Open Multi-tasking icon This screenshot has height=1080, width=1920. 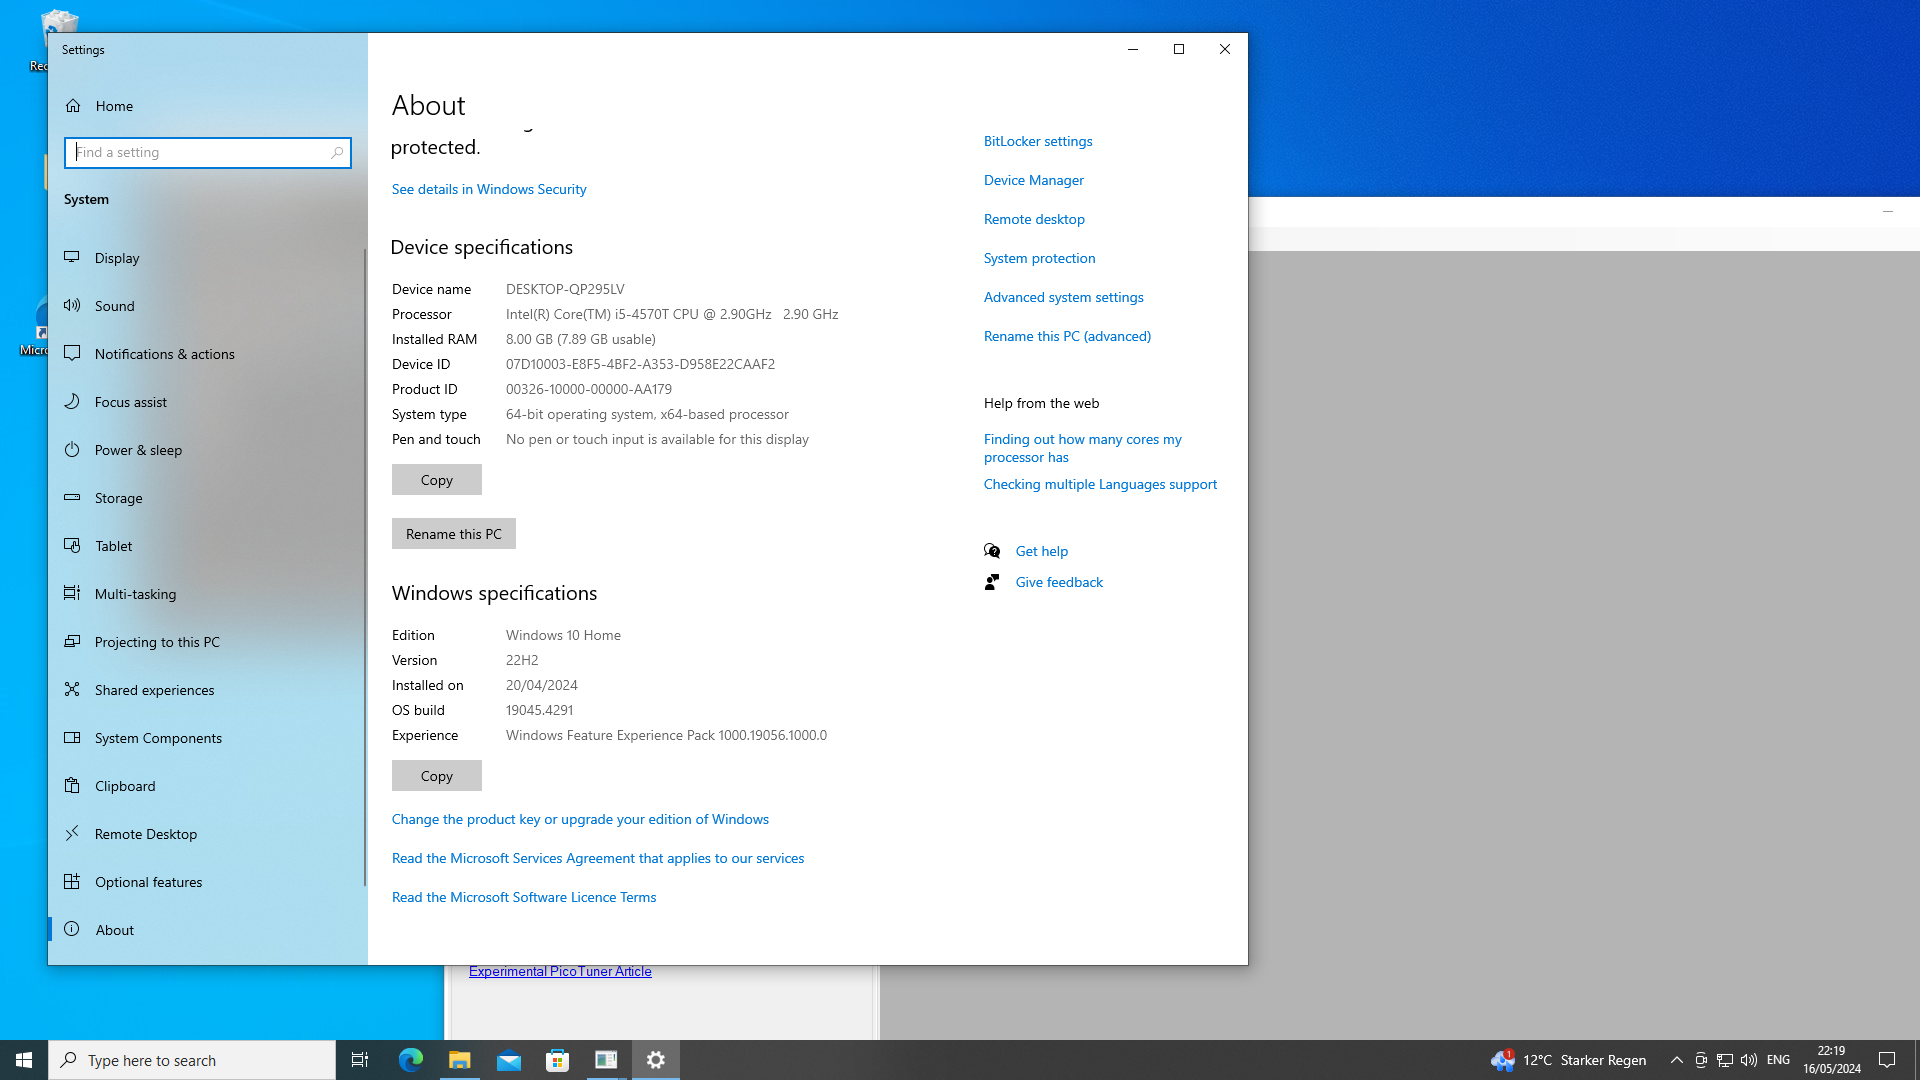72,593
